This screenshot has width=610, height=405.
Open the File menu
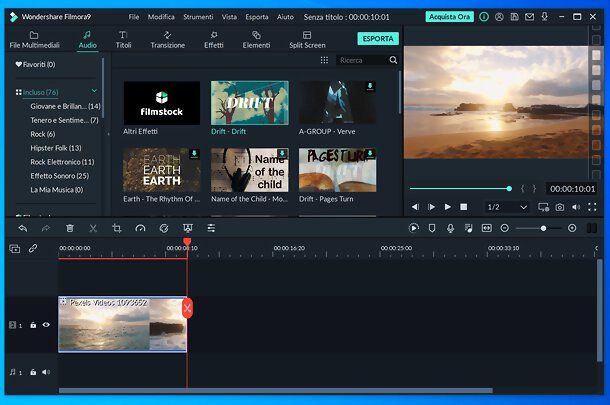(134, 17)
